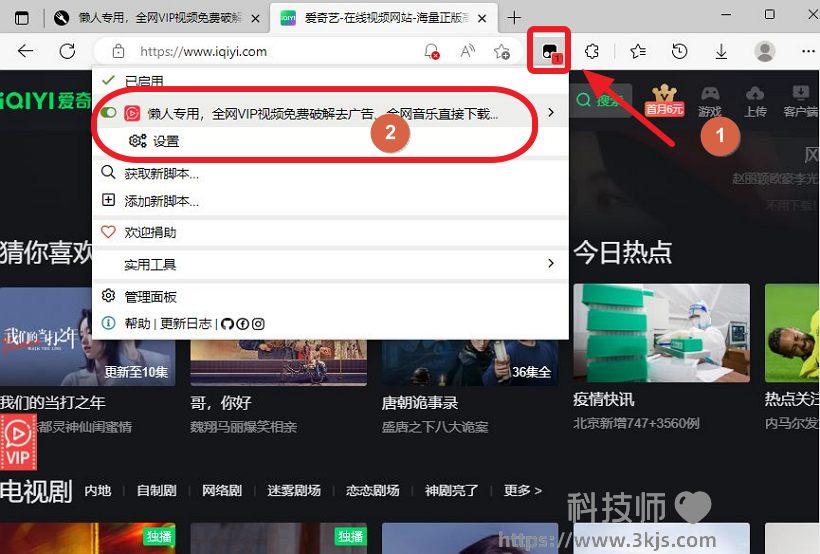Viewport: 820px width, 554px height.
Task: Click the iQIYI search magnifier
Action: pyautogui.click(x=583, y=99)
